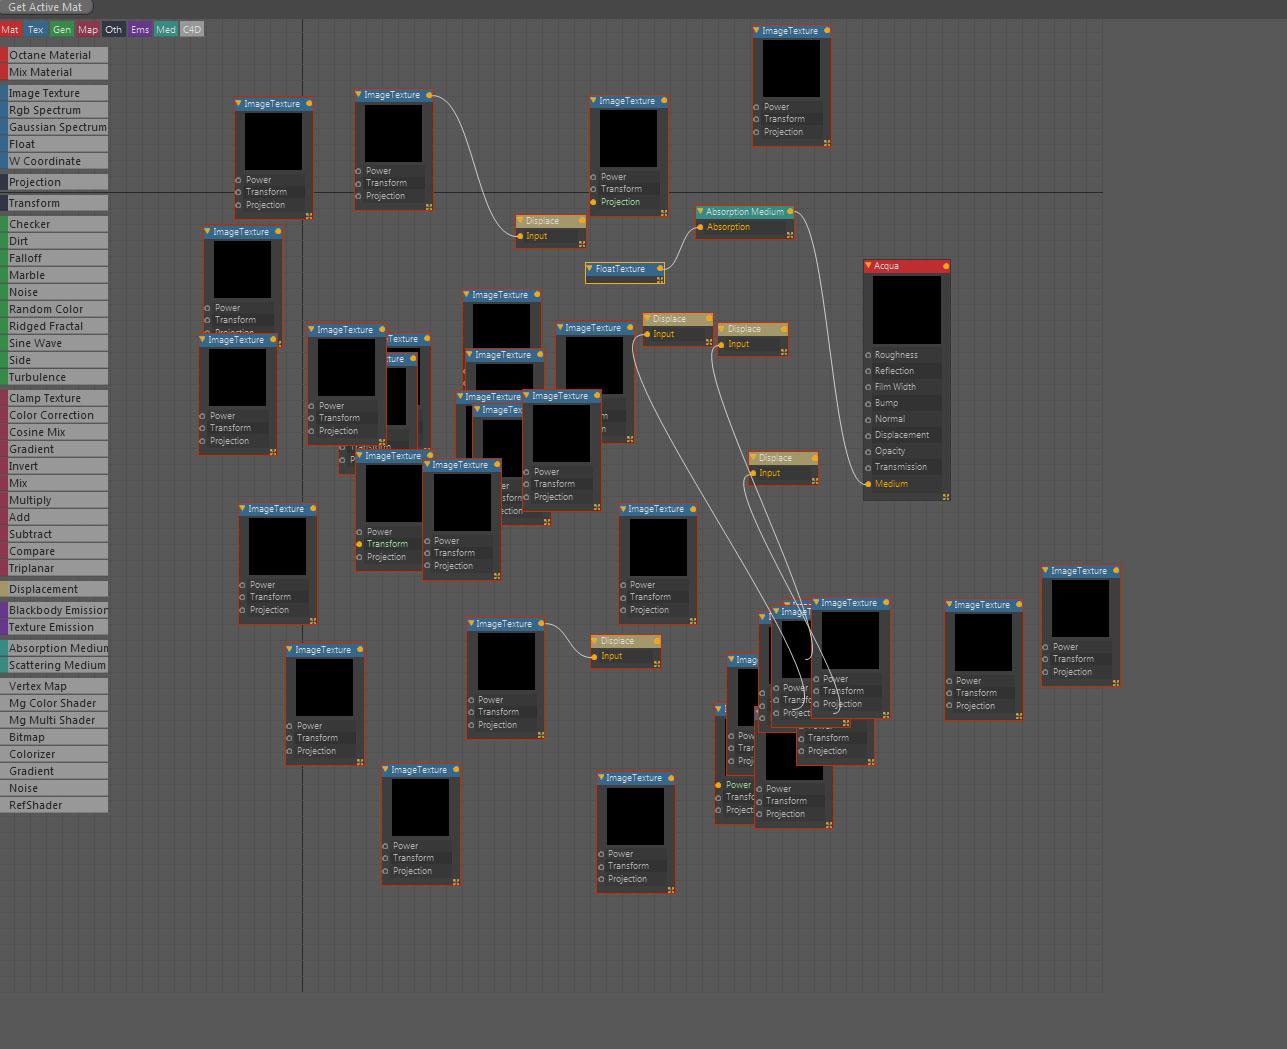Add a Texture Emission node from list
Image resolution: width=1287 pixels, height=1049 pixels.
54,627
